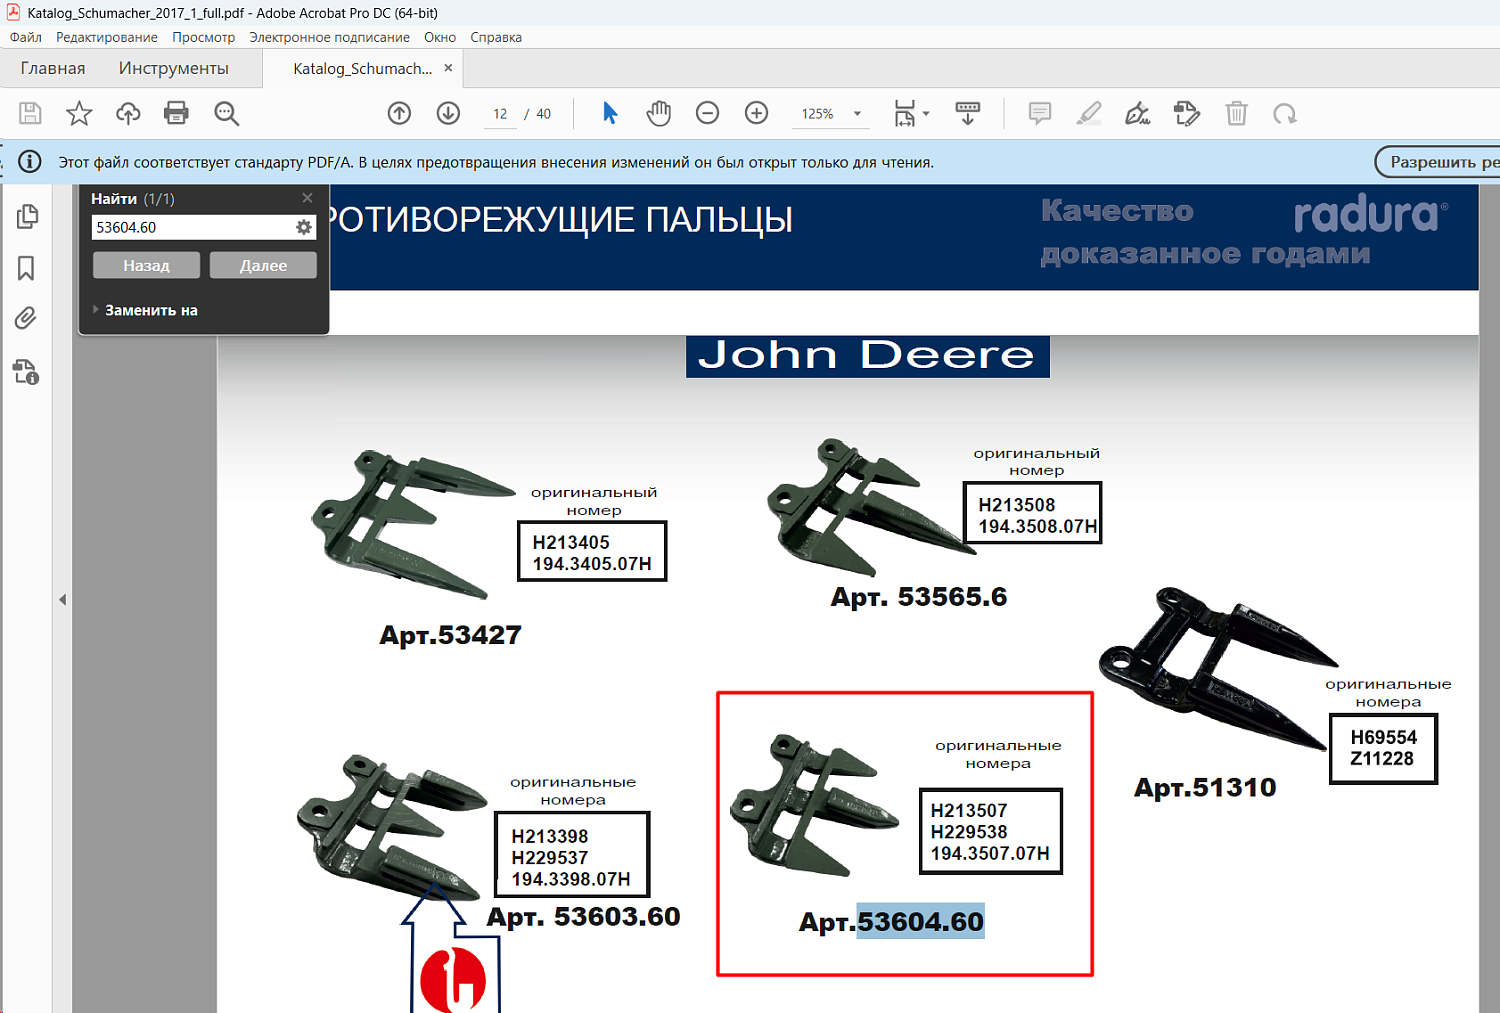The image size is (1500, 1013).
Task: Open the zoom level dropdown
Action: point(857,114)
